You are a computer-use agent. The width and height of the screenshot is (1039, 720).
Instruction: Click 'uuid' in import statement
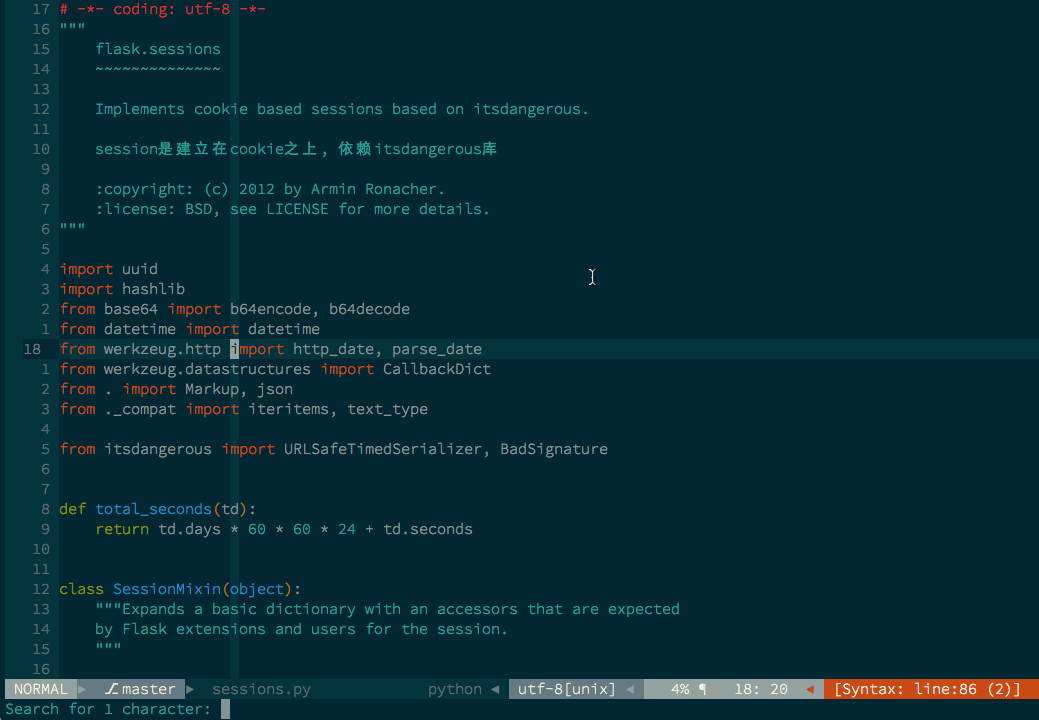click(140, 269)
